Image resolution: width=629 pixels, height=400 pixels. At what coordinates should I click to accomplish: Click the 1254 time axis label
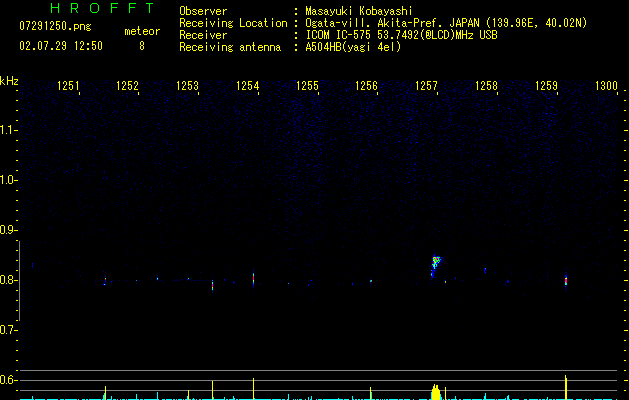pos(248,86)
